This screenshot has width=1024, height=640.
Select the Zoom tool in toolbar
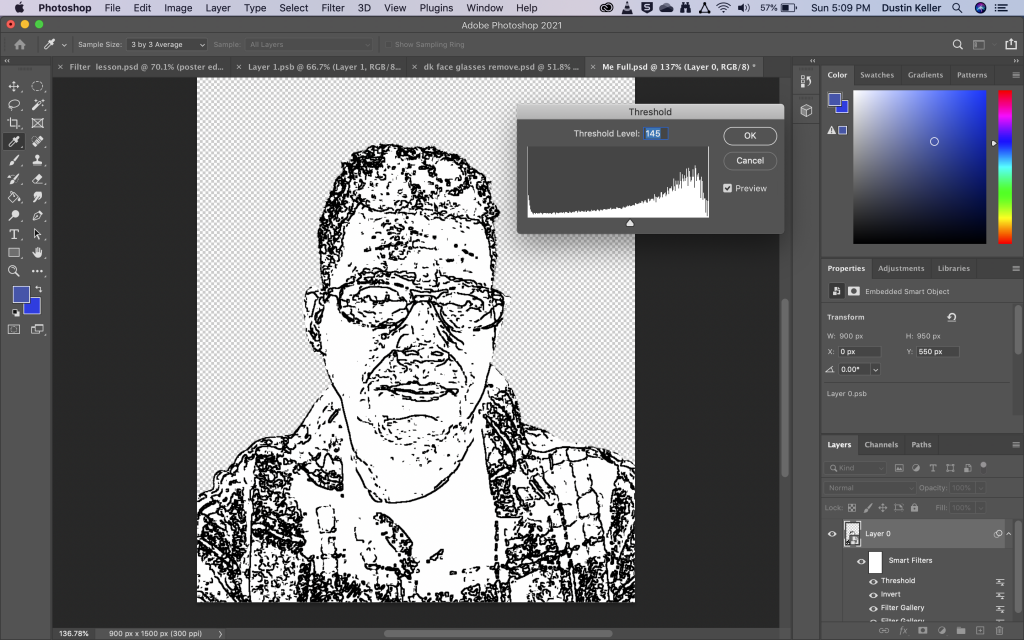(15, 271)
